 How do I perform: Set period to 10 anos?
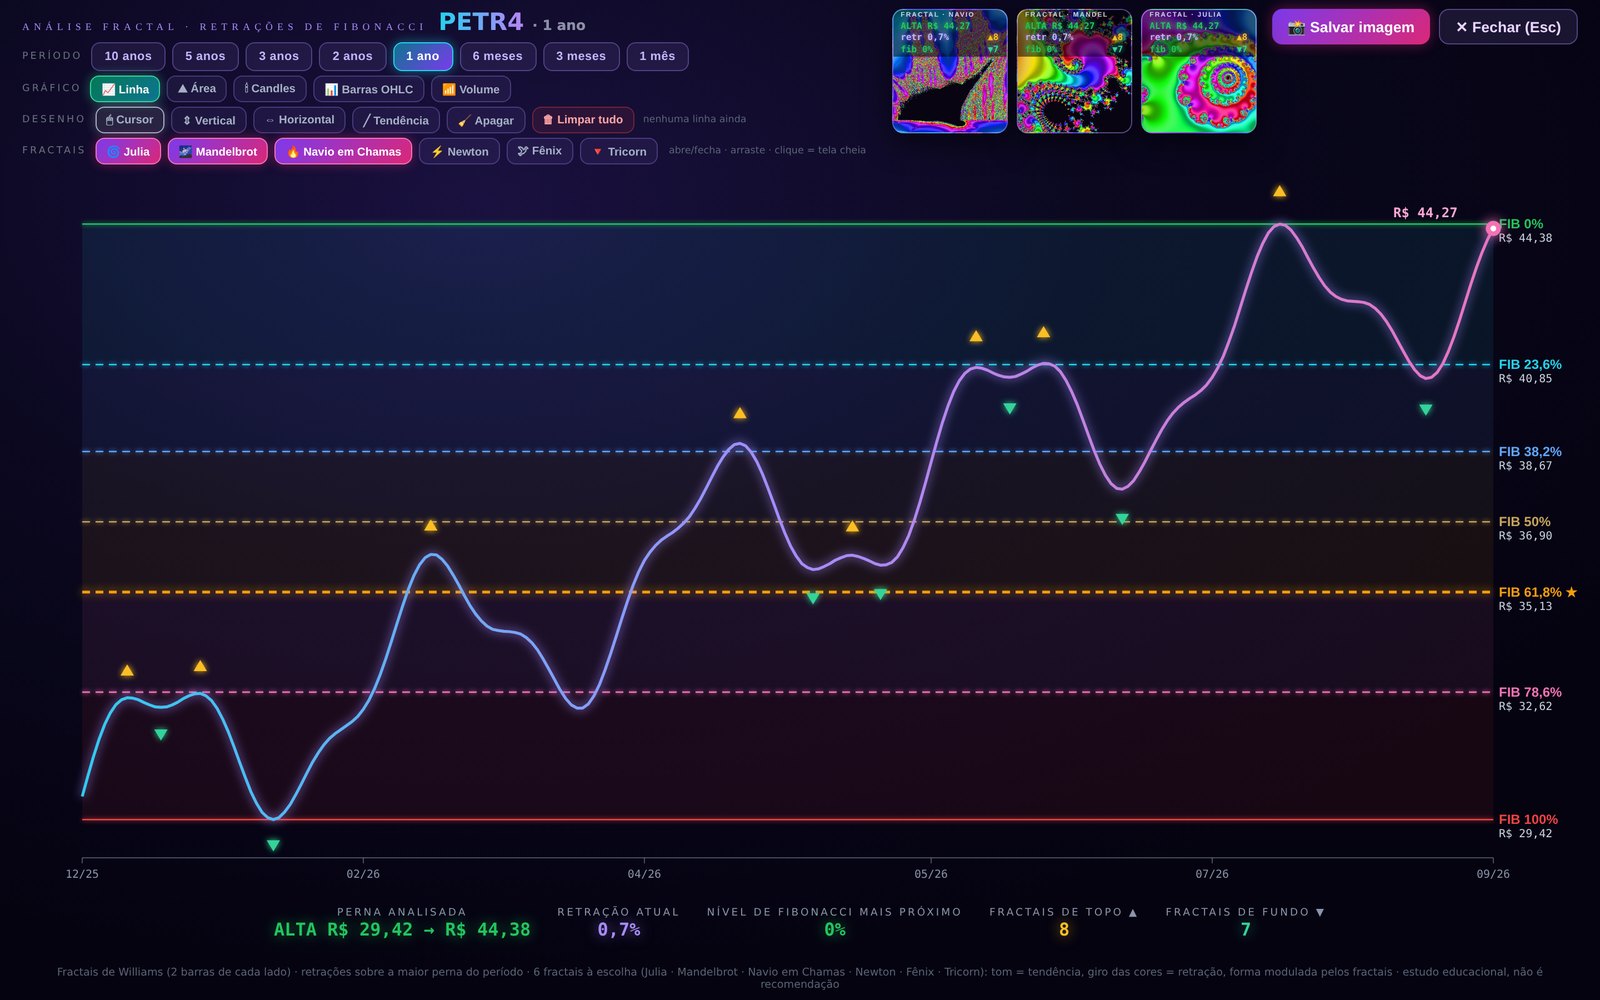tap(128, 57)
